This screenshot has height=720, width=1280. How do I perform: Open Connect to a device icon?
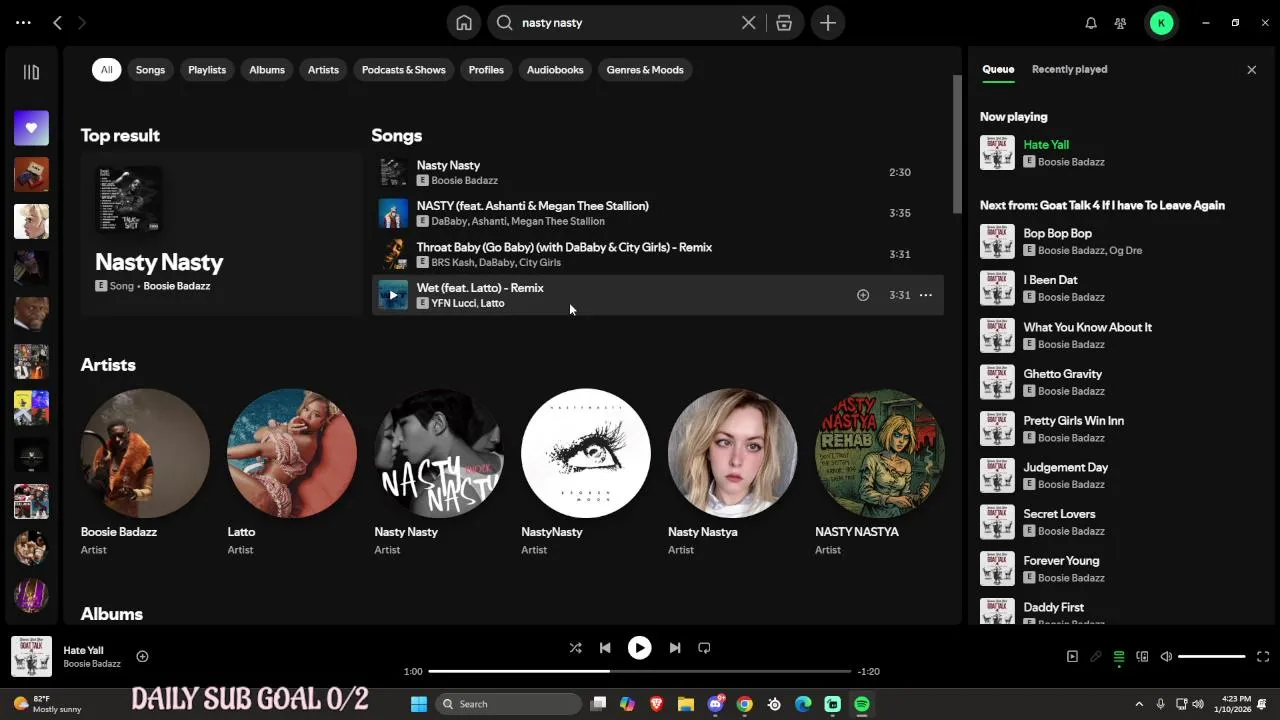pos(1142,657)
